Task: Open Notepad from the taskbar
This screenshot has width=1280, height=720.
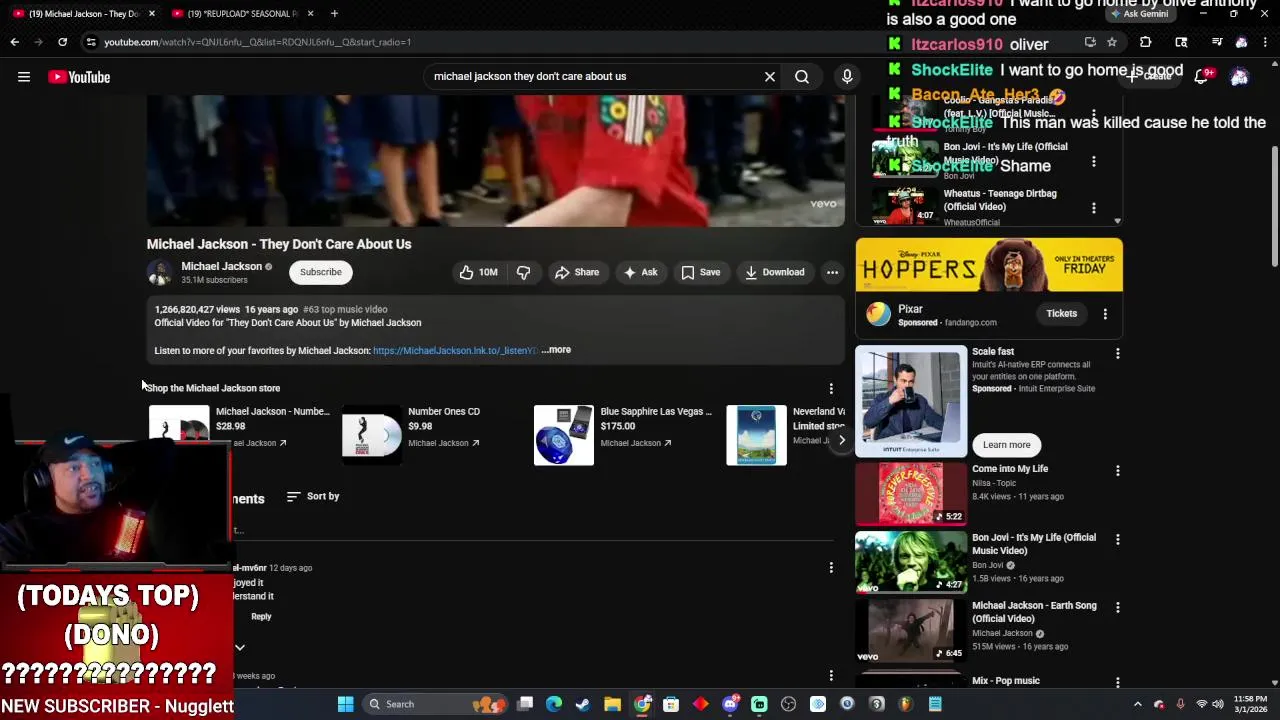Action: (x=935, y=704)
